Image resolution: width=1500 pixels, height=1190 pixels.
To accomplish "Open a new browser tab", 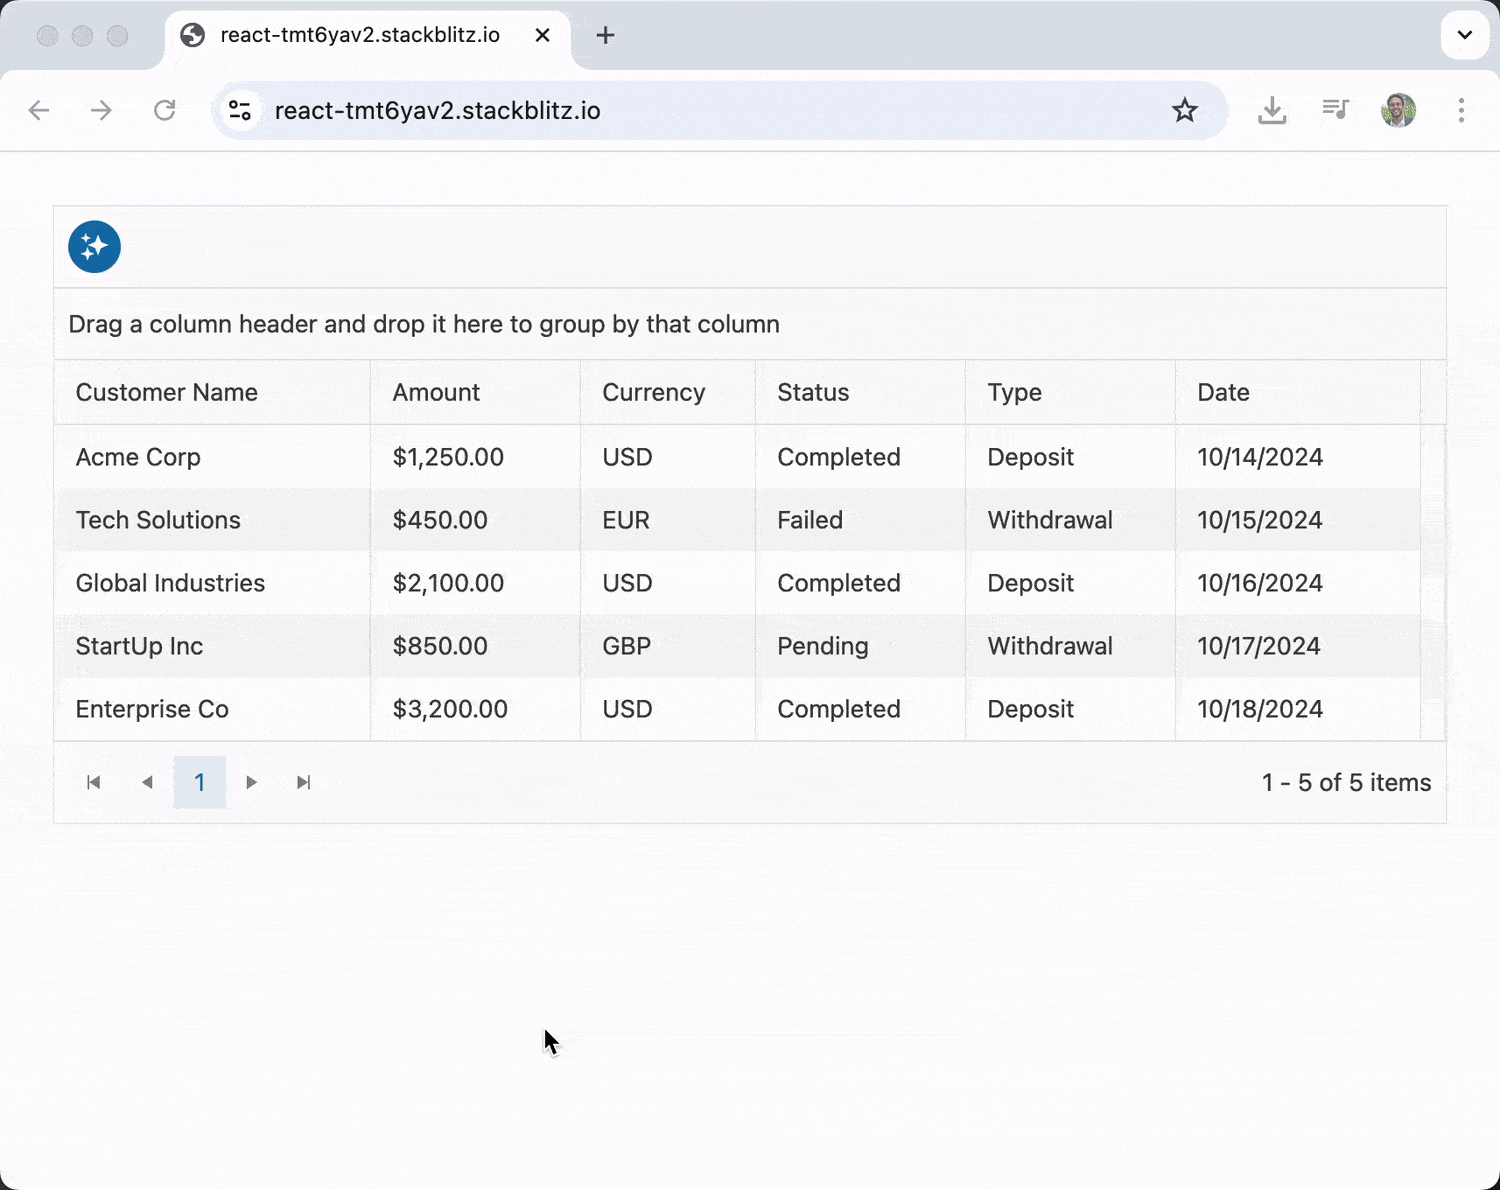I will point(605,35).
